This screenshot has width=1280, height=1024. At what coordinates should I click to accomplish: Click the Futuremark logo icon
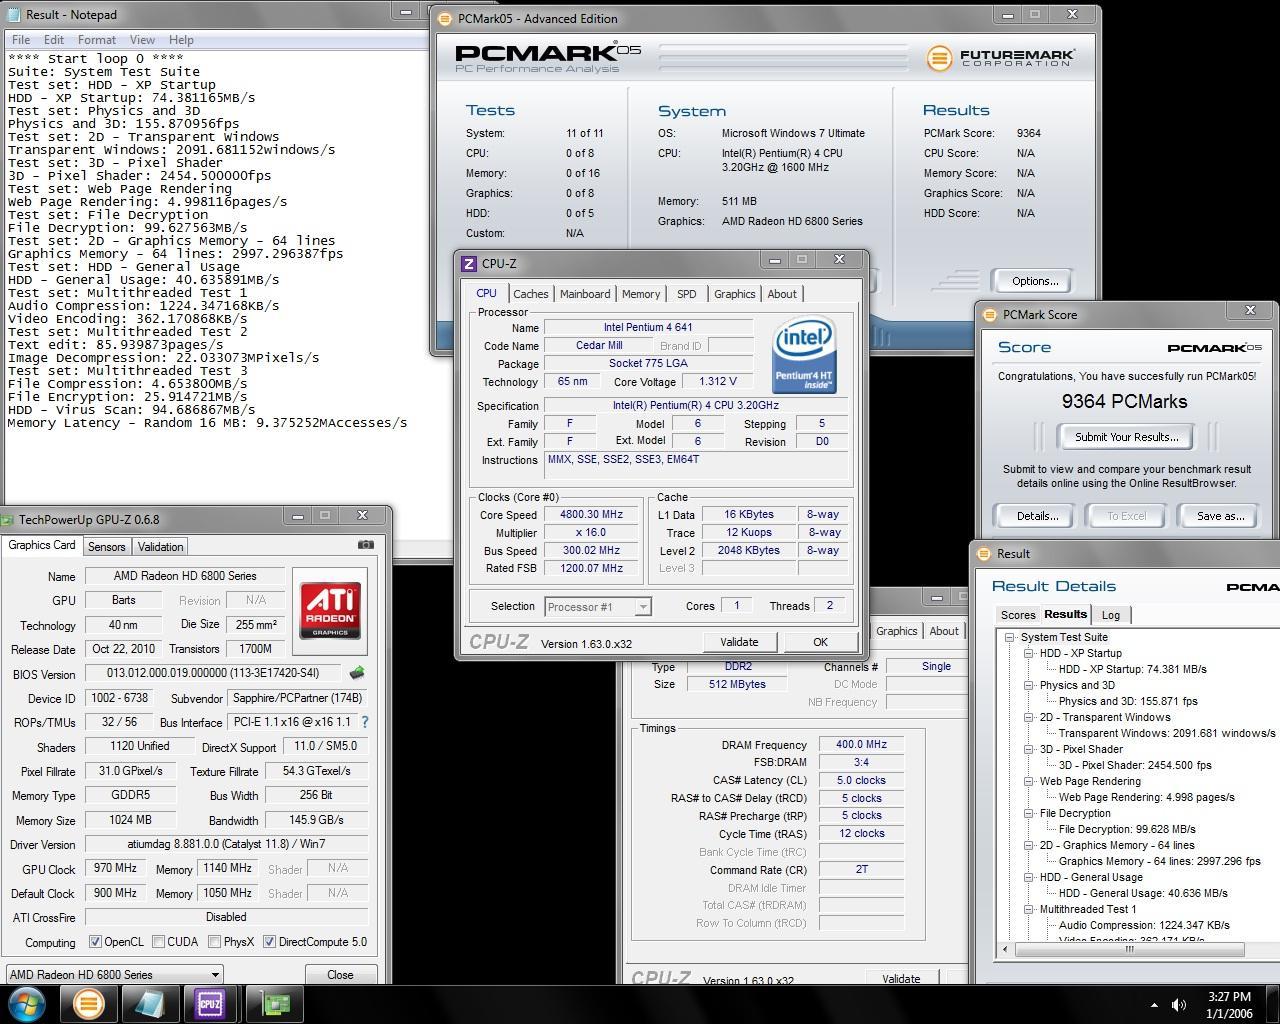point(938,58)
